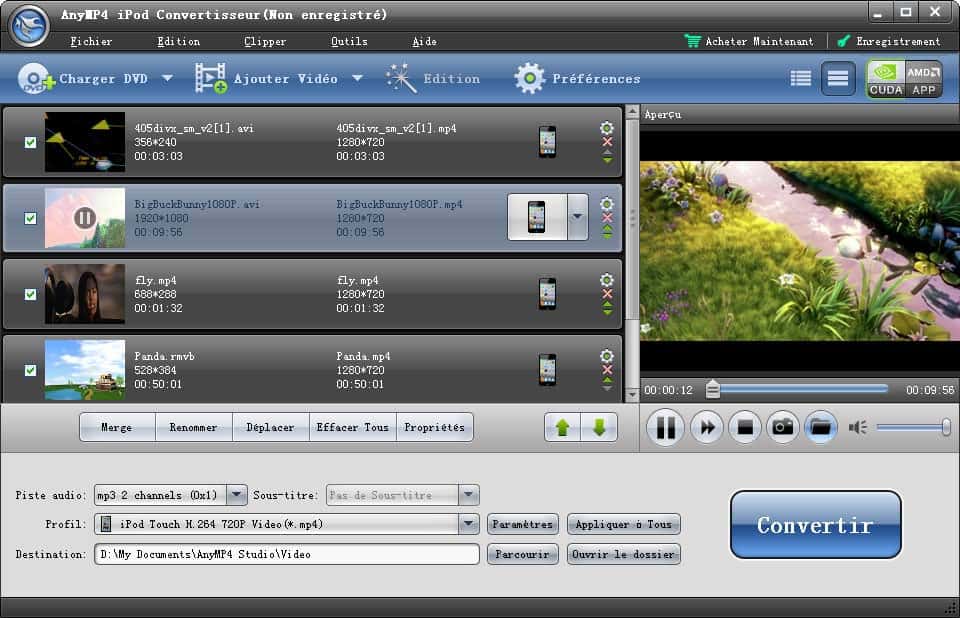Uncheck the BigBuckBunny1080P.avi checkbox
The width and height of the screenshot is (960, 618).
point(30,218)
